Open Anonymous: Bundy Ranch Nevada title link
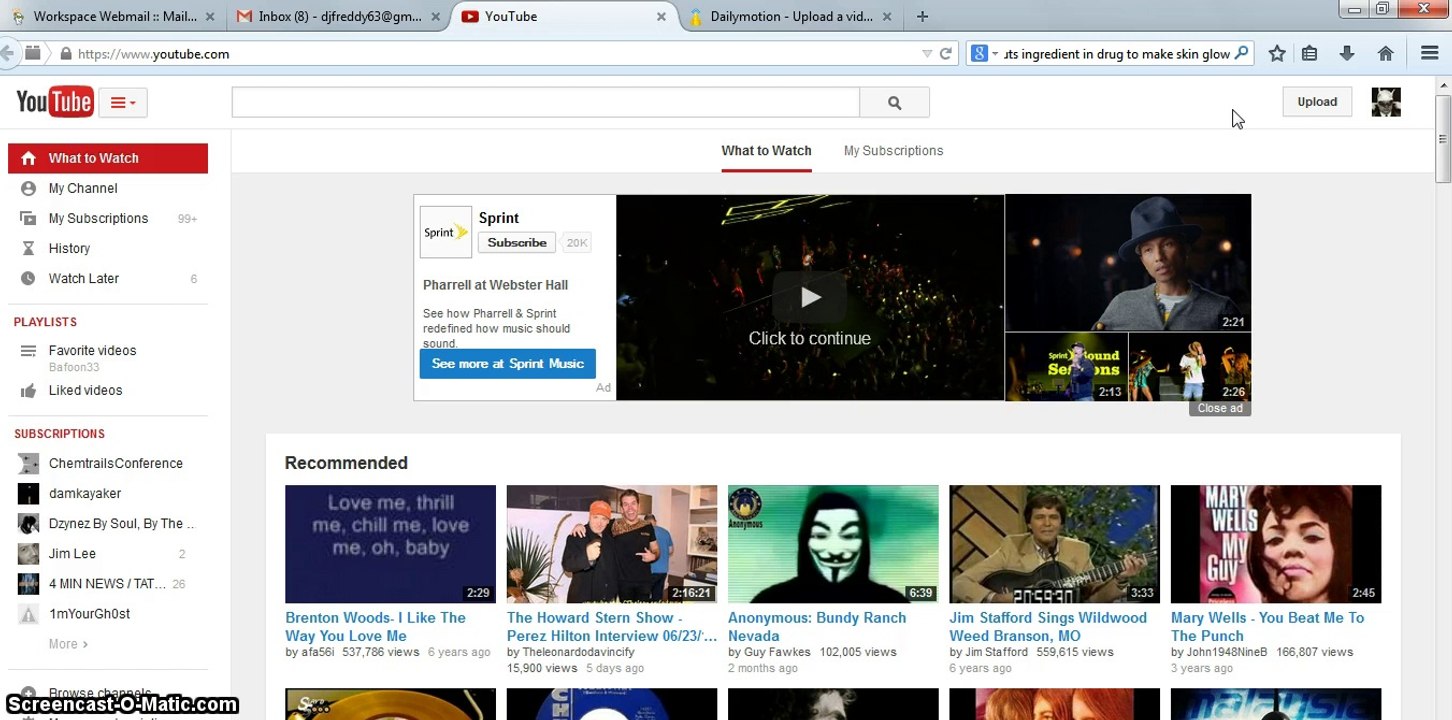This screenshot has width=1452, height=720. [817, 627]
